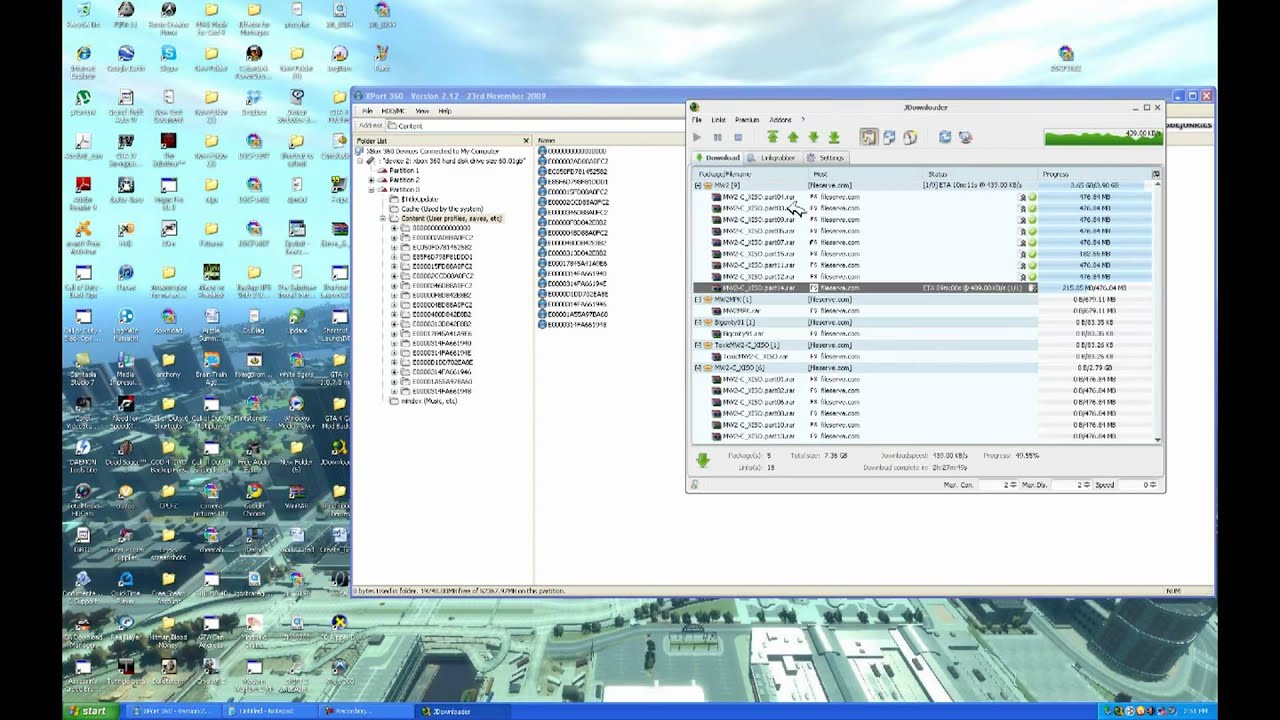The width and height of the screenshot is (1280, 720).
Task: Click the Host column header in JDownloader
Action: pyautogui.click(x=866, y=174)
